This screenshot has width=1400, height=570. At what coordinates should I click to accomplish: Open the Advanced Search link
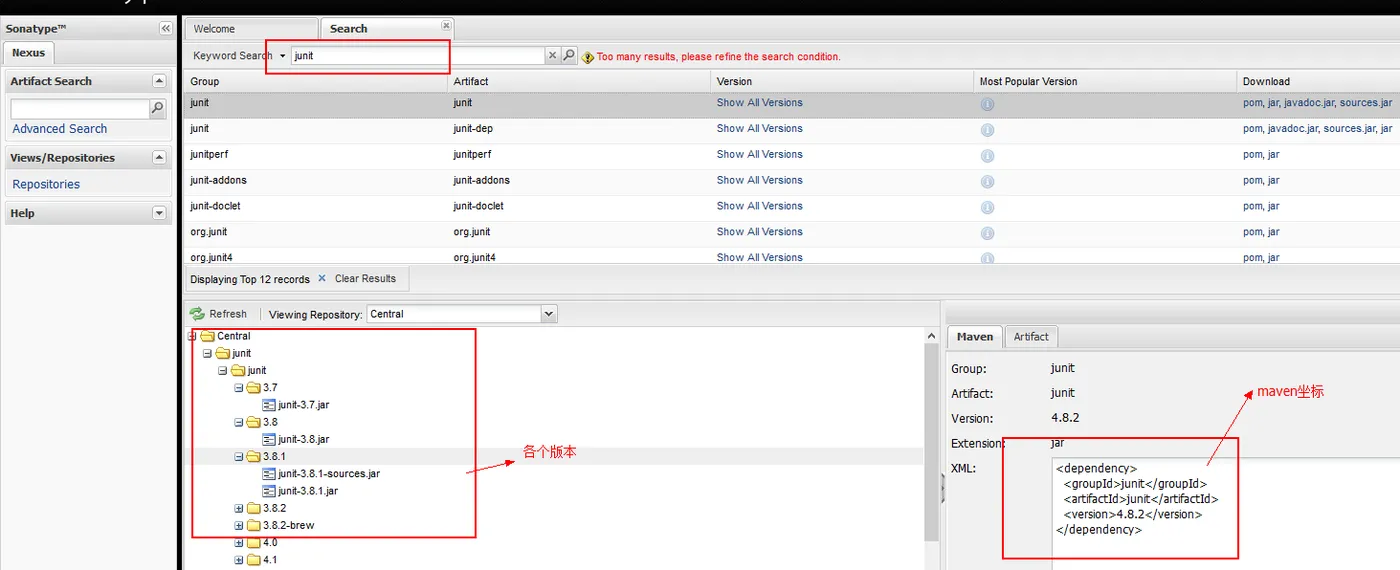coord(60,129)
